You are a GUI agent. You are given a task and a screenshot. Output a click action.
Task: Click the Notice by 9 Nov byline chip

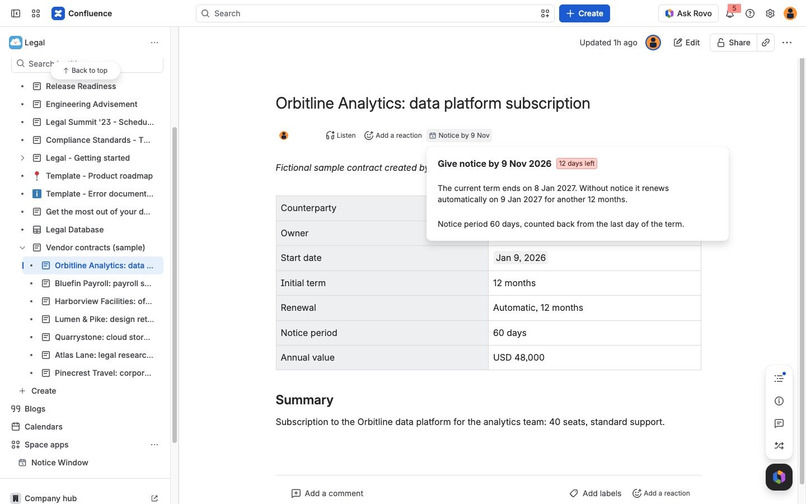tap(459, 135)
